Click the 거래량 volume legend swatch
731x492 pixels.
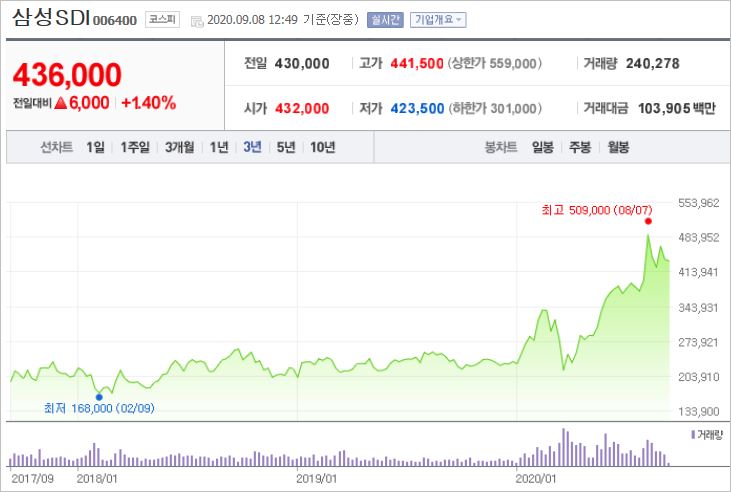(693, 435)
